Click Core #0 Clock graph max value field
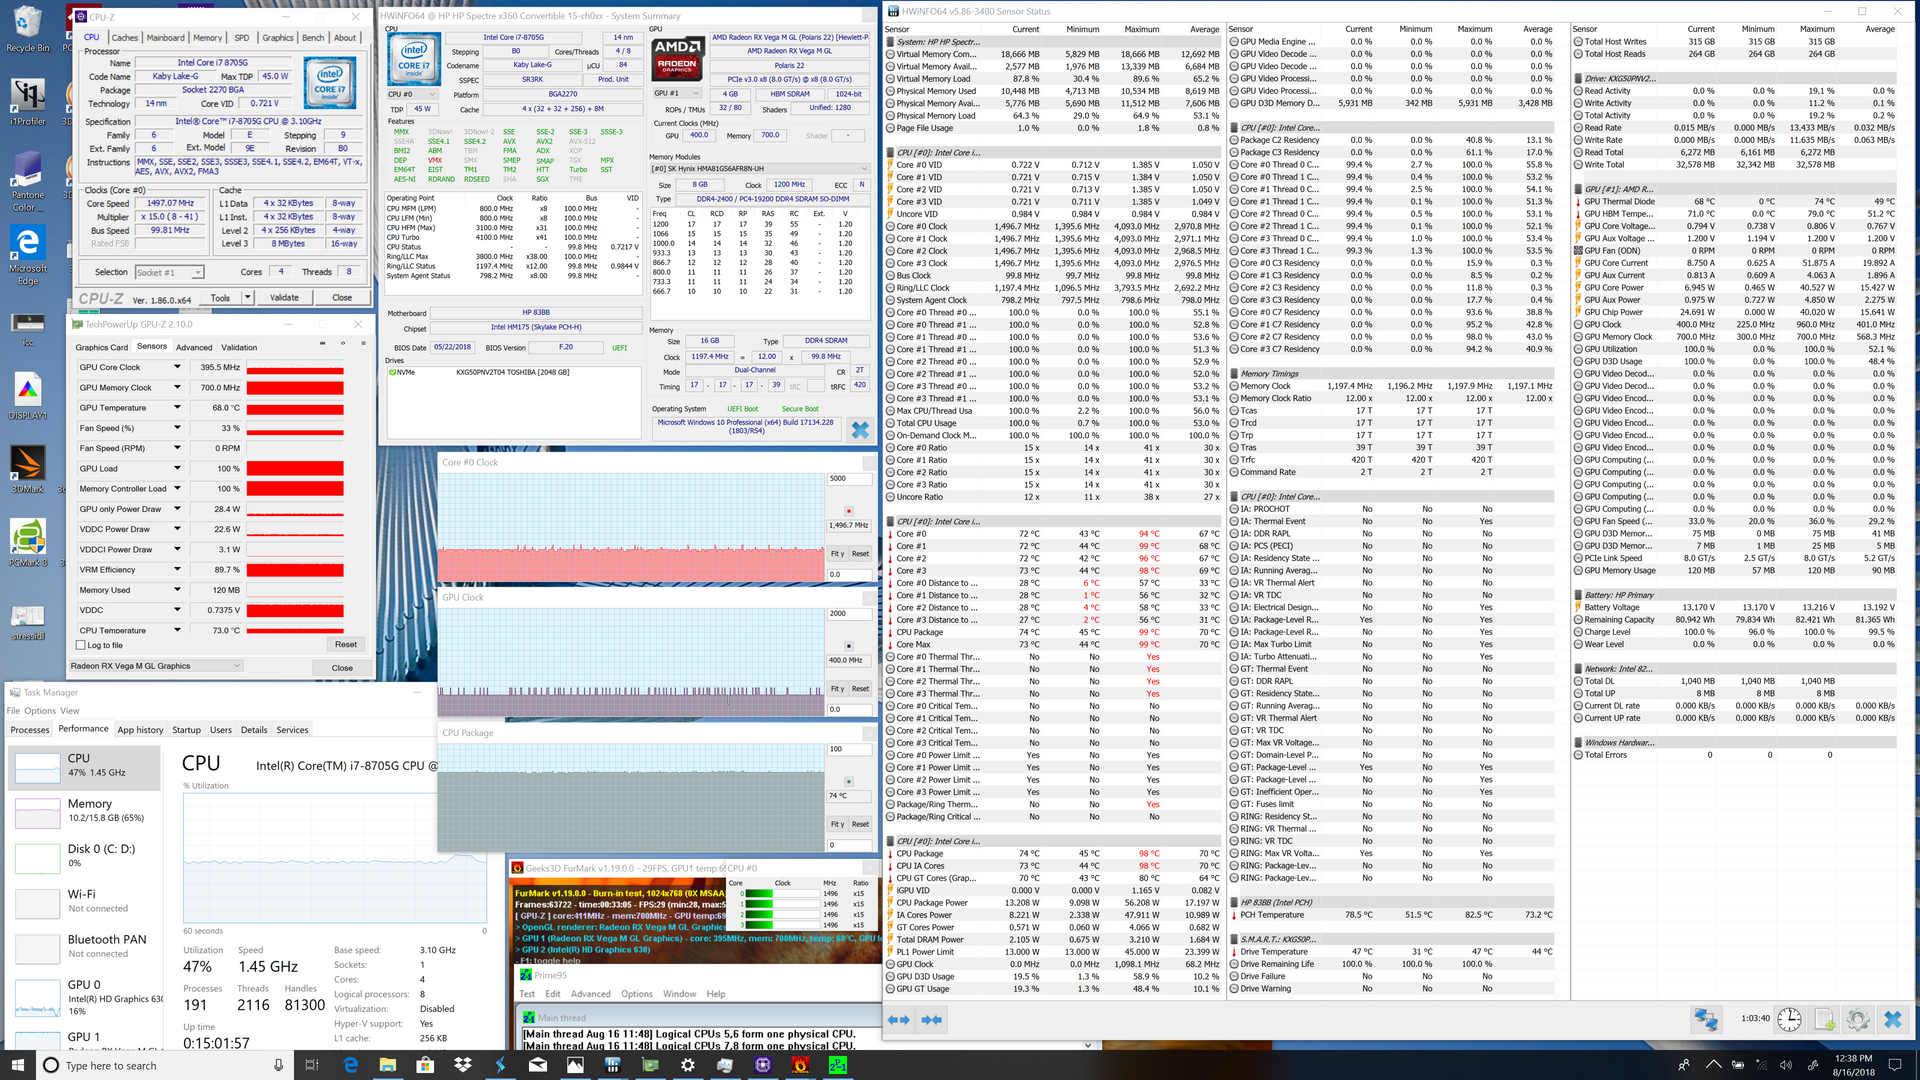 (848, 478)
